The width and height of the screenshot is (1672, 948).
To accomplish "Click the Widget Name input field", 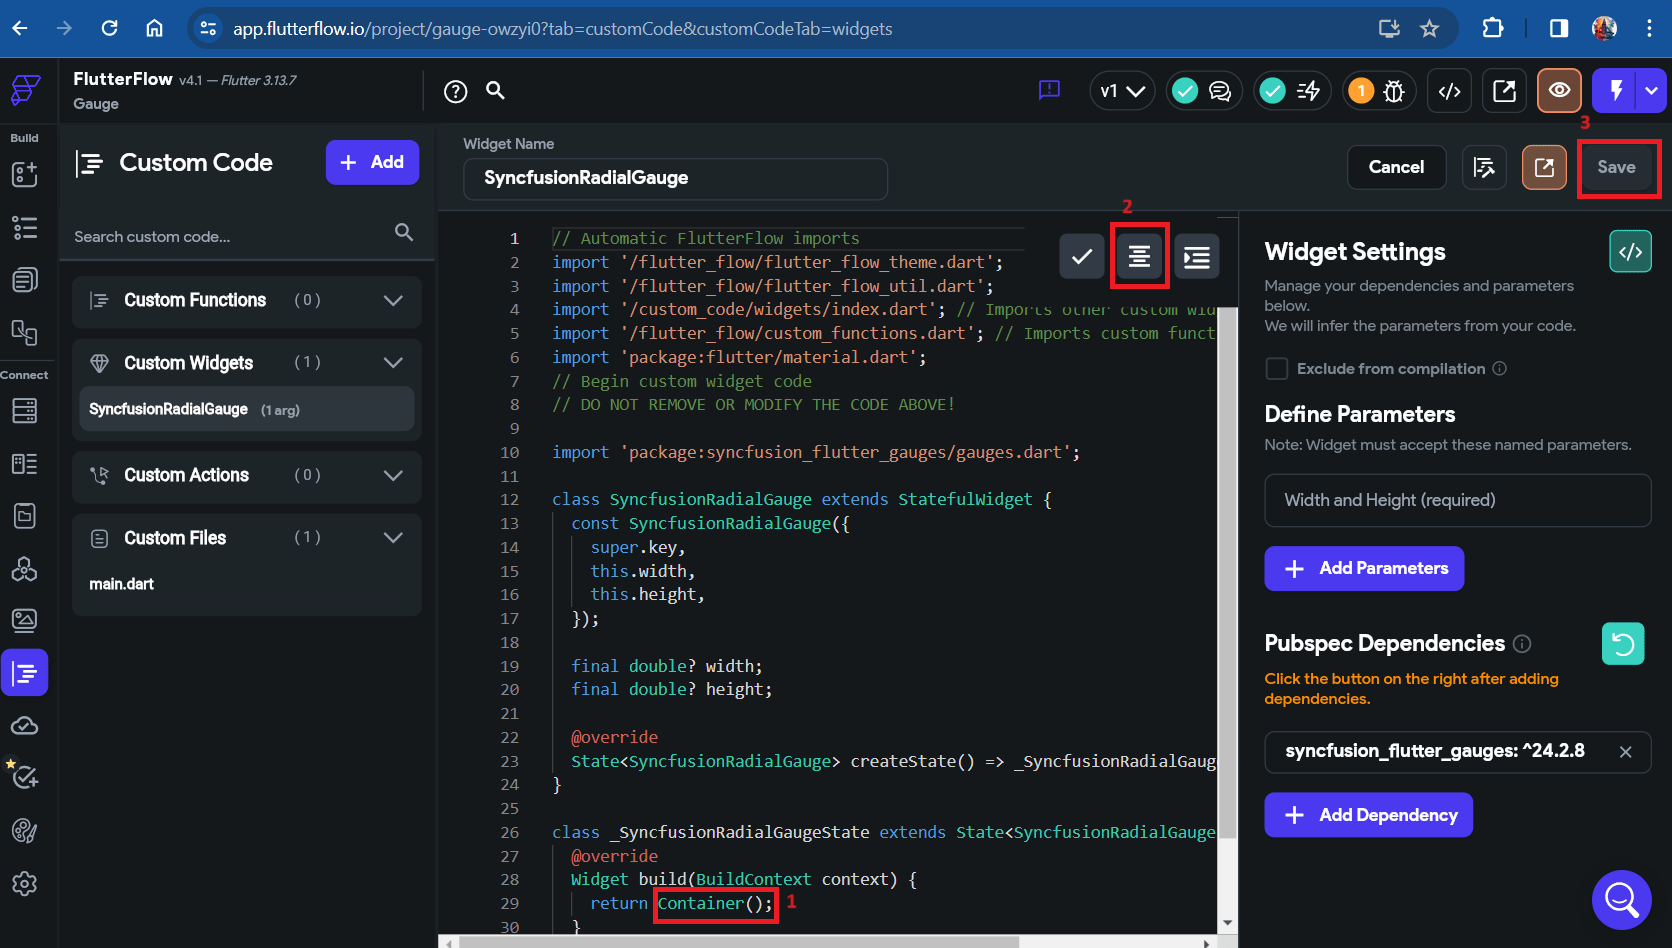I will click(x=675, y=178).
